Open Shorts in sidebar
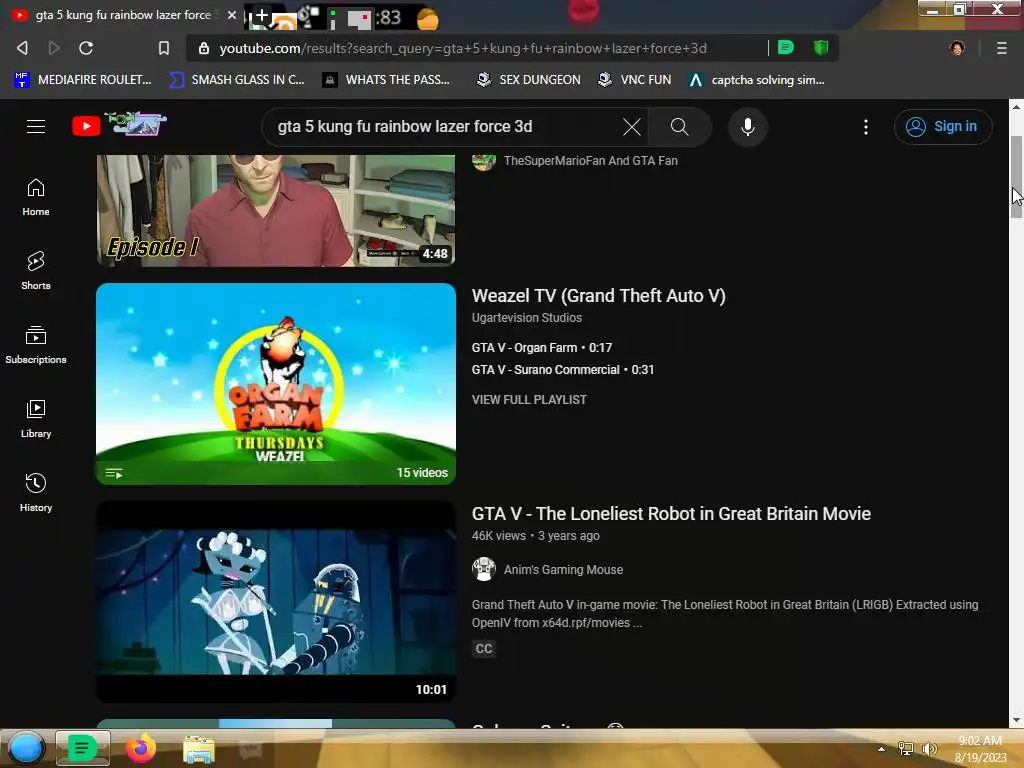Viewport: 1024px width, 768px height. click(x=36, y=271)
